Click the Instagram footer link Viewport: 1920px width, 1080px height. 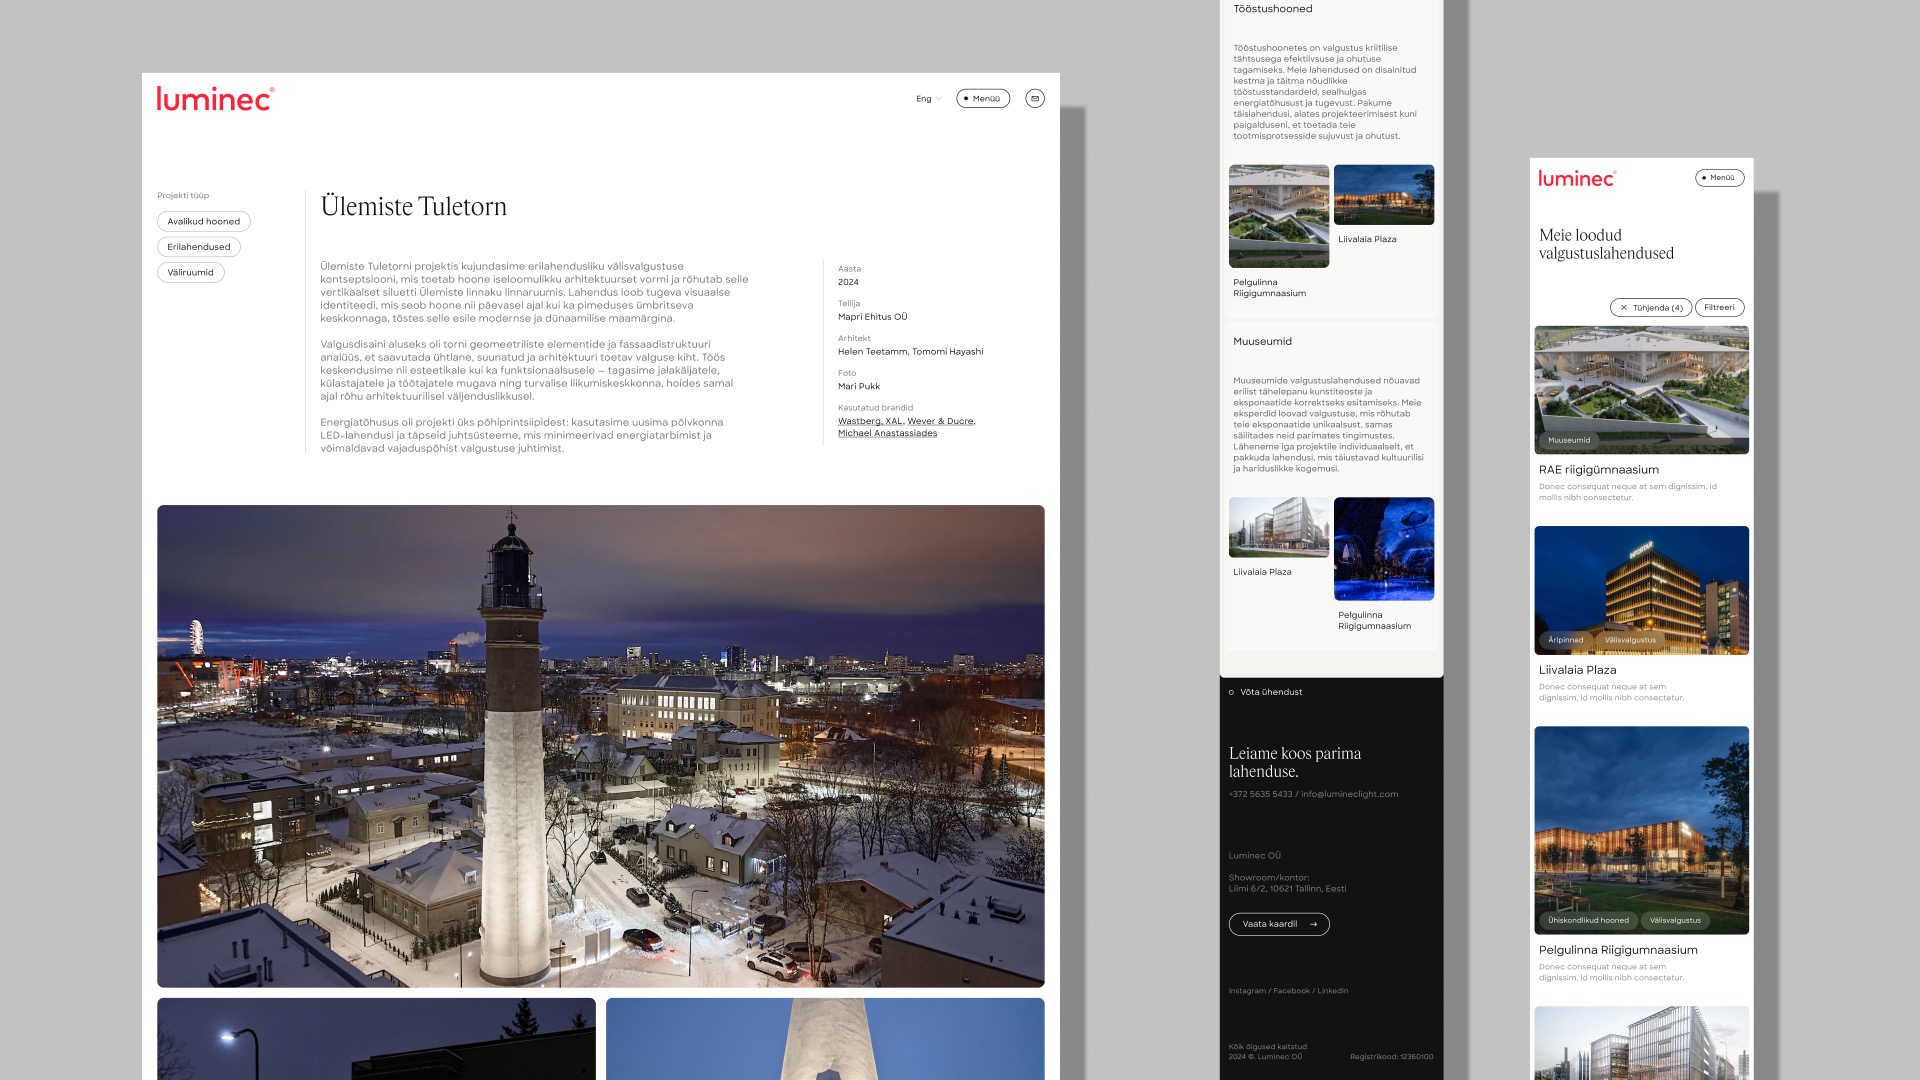(x=1246, y=991)
